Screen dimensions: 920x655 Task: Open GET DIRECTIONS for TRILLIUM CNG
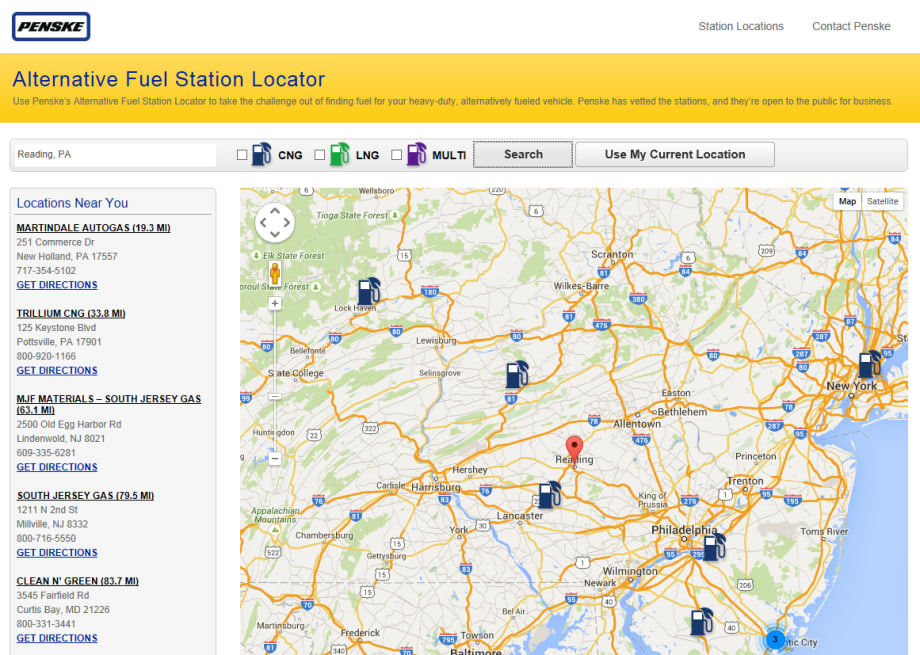coord(57,370)
